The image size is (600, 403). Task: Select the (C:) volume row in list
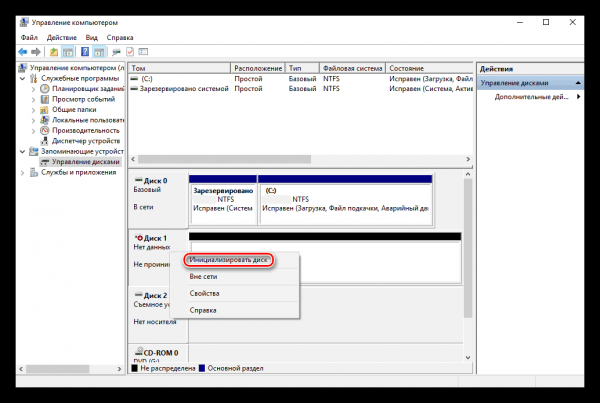[x=301, y=78]
